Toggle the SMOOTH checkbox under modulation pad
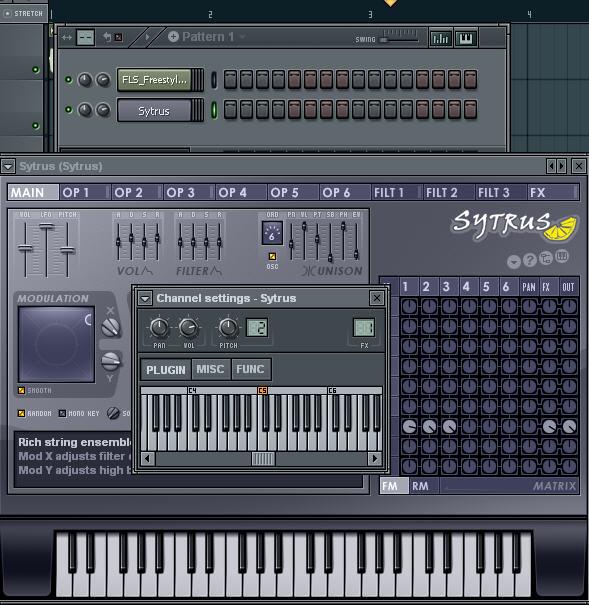 22,391
